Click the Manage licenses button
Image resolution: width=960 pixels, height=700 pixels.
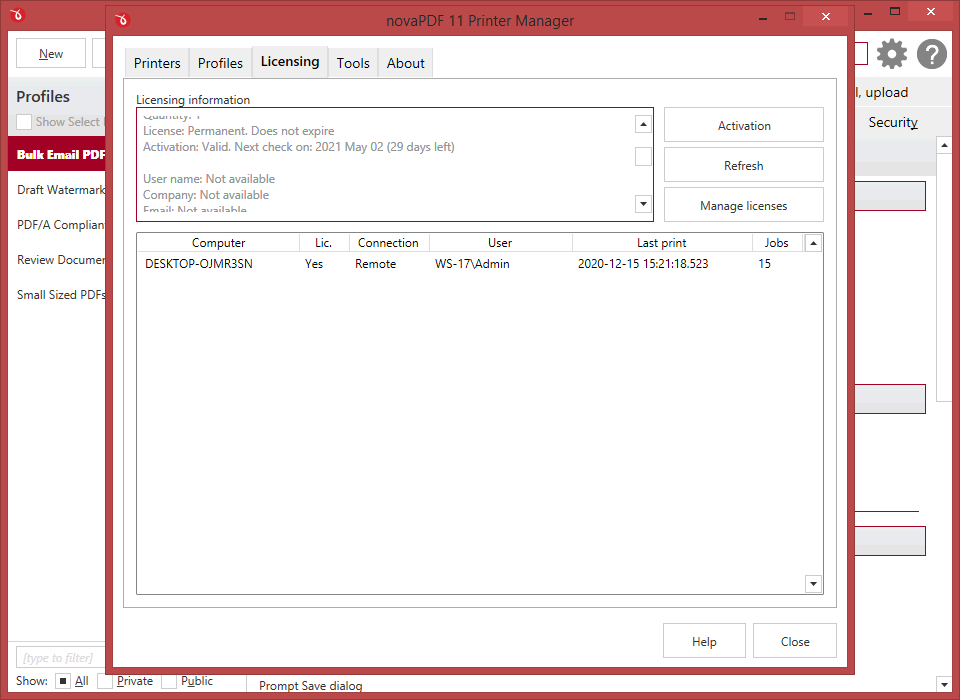click(743, 206)
